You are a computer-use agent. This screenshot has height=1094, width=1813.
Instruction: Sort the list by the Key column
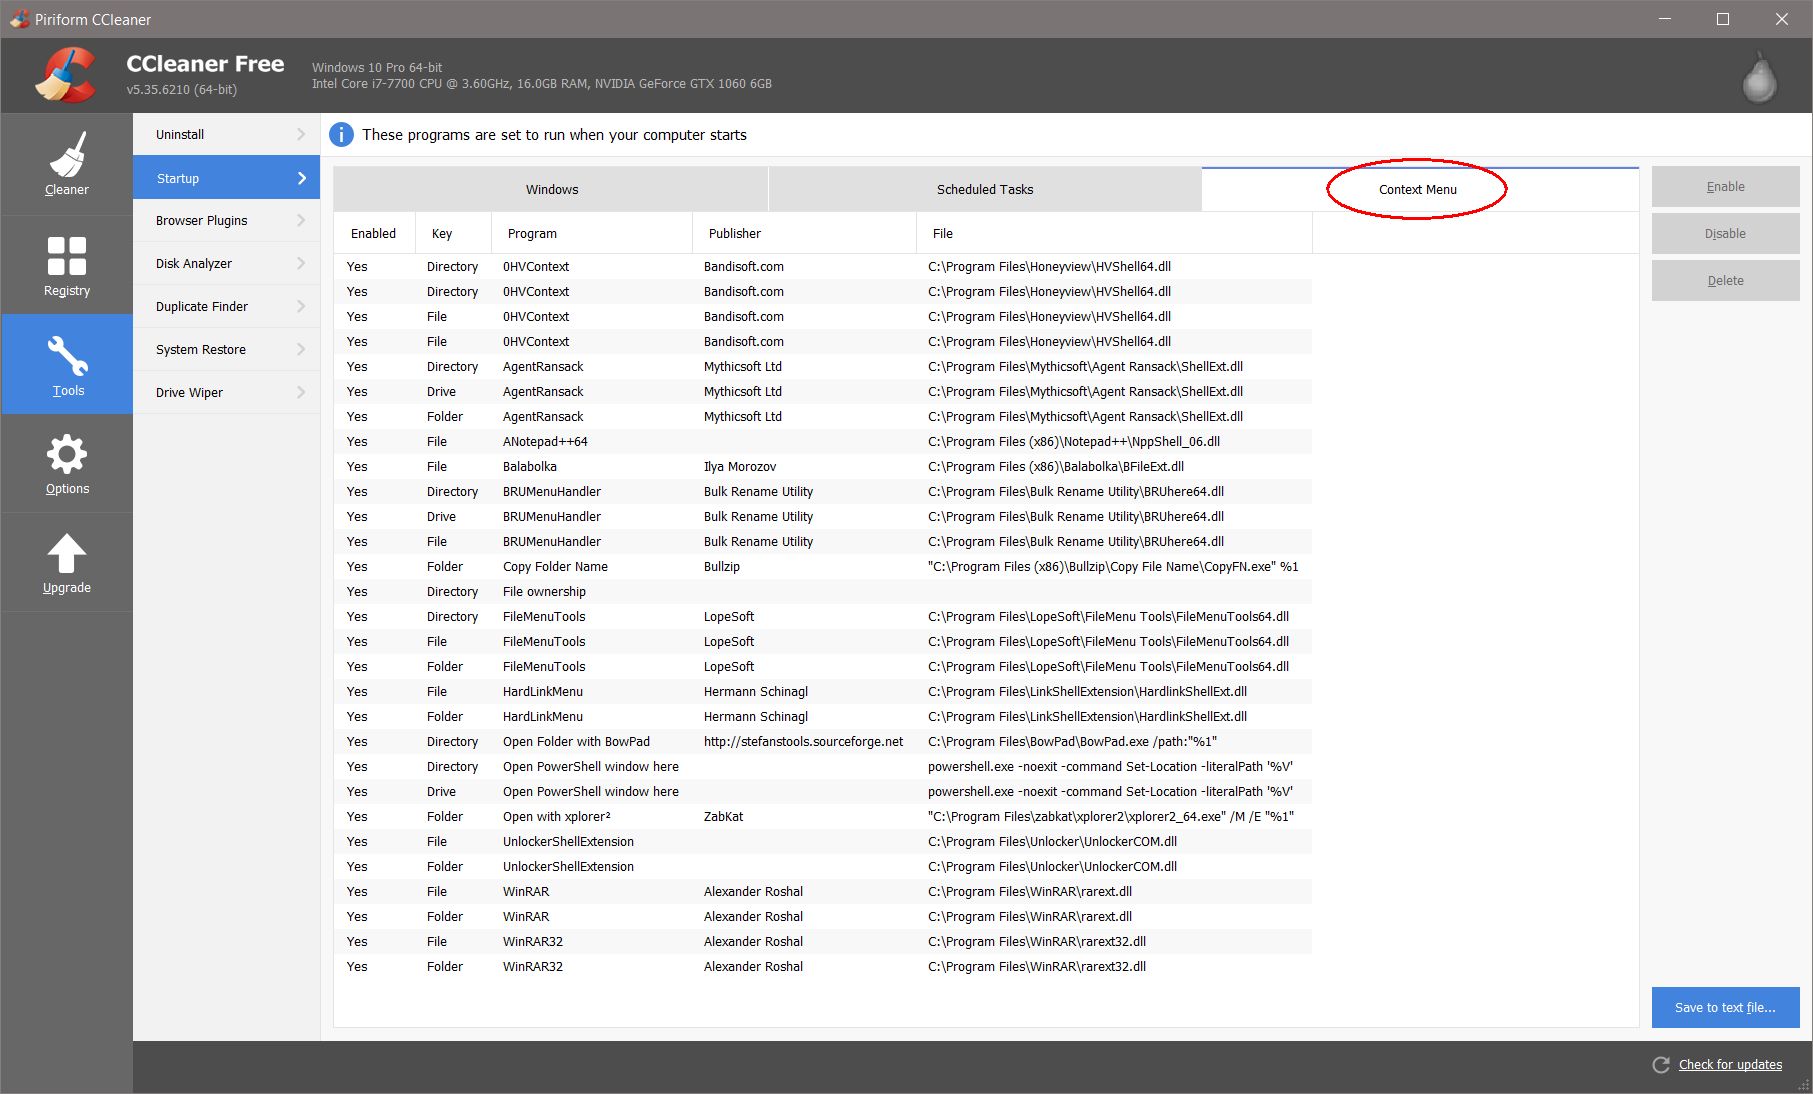[x=453, y=233]
